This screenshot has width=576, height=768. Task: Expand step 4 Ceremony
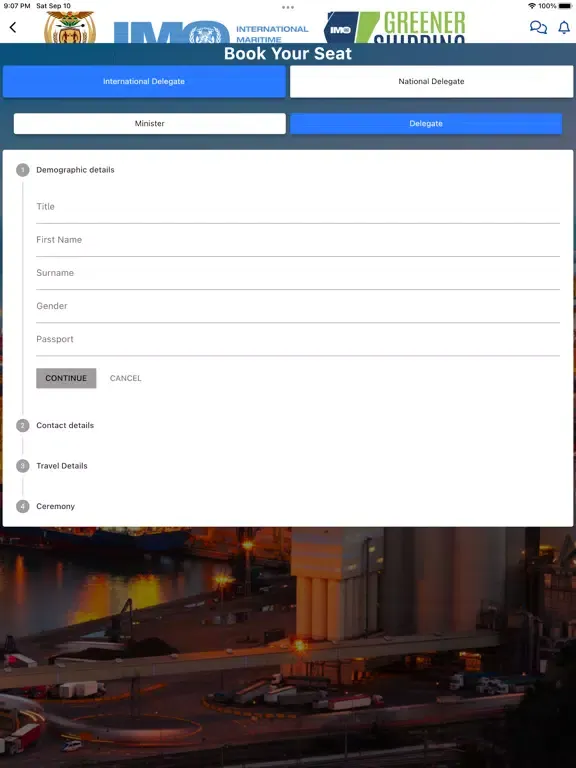pyautogui.click(x=46, y=506)
